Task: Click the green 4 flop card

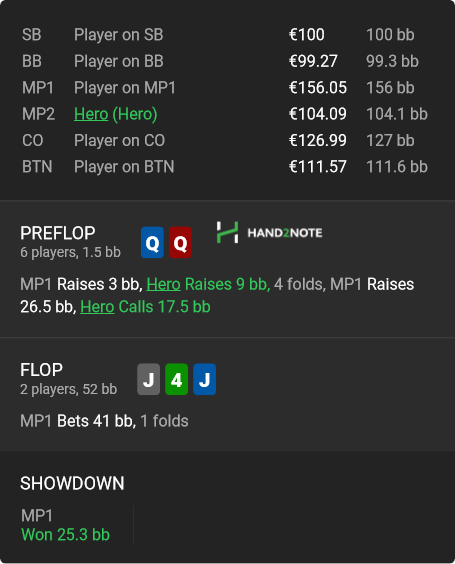Action: click(177, 379)
